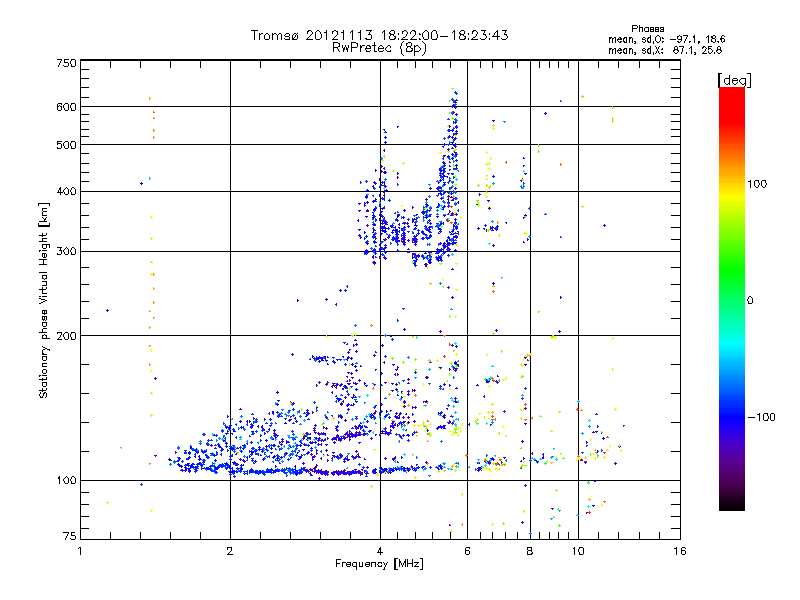Click the y-axis tick label '400'
Viewport: 800px width, 600px height.
[67, 192]
